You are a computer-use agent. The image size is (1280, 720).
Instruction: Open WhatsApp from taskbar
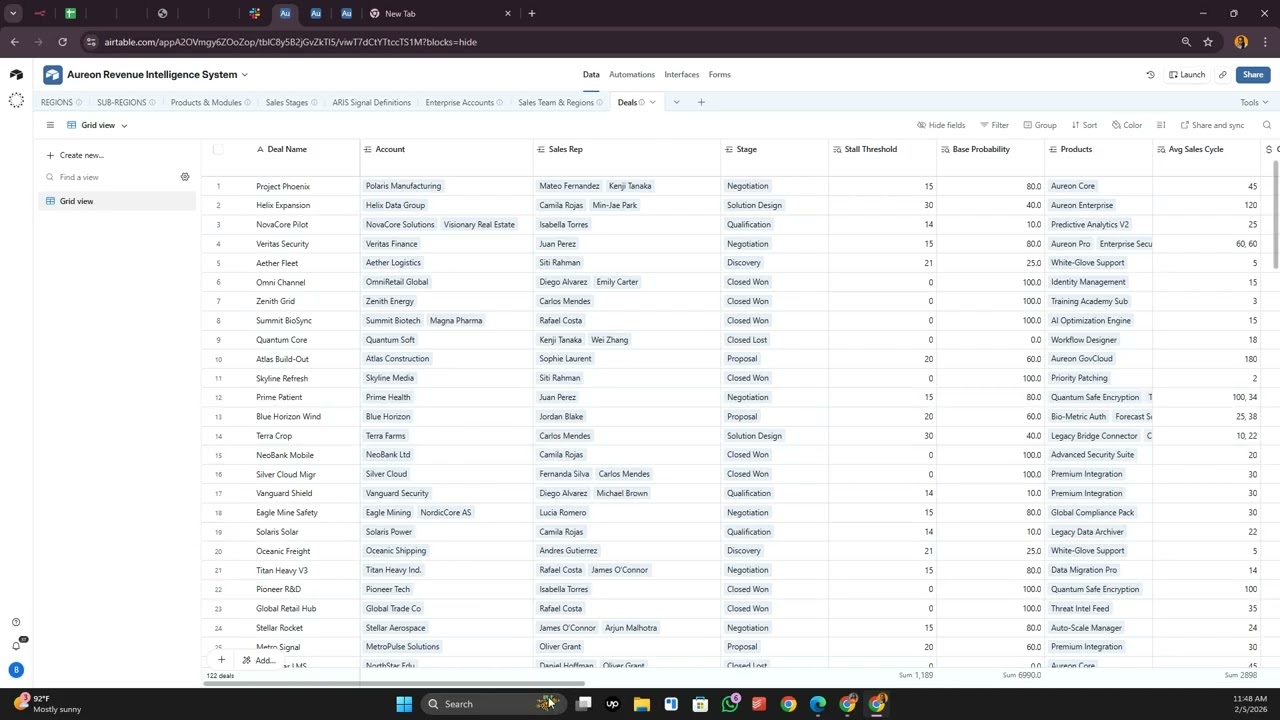[x=730, y=704]
